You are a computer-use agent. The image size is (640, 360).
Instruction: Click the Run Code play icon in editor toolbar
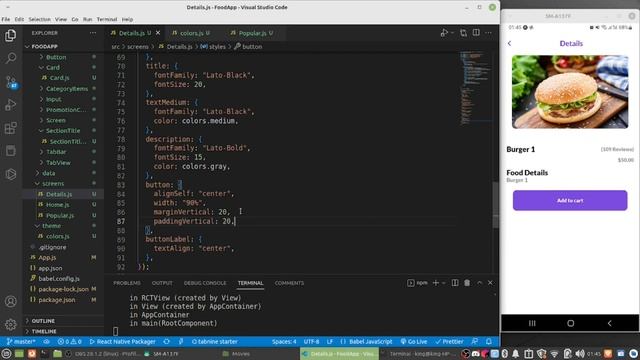(444, 33)
